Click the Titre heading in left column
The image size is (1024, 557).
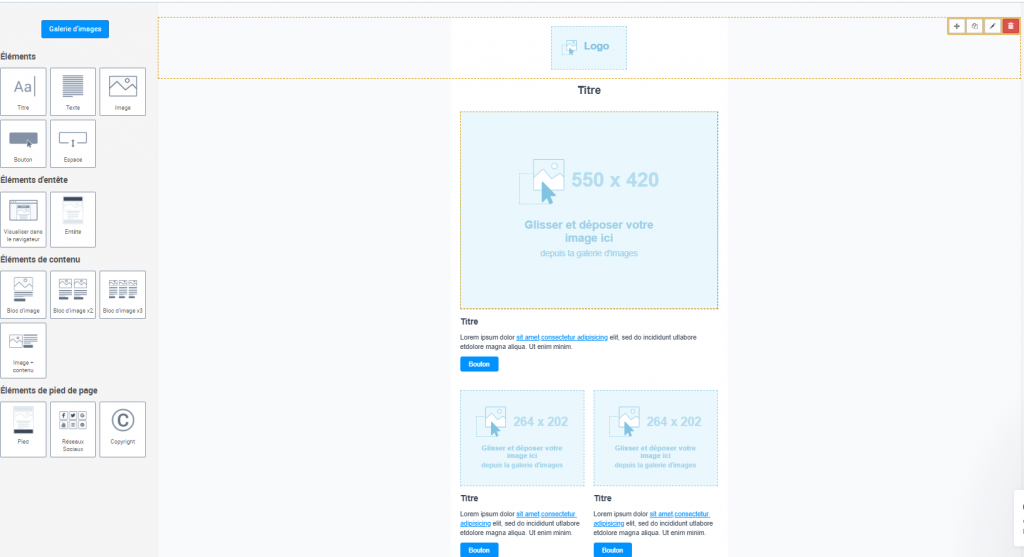click(x=469, y=498)
